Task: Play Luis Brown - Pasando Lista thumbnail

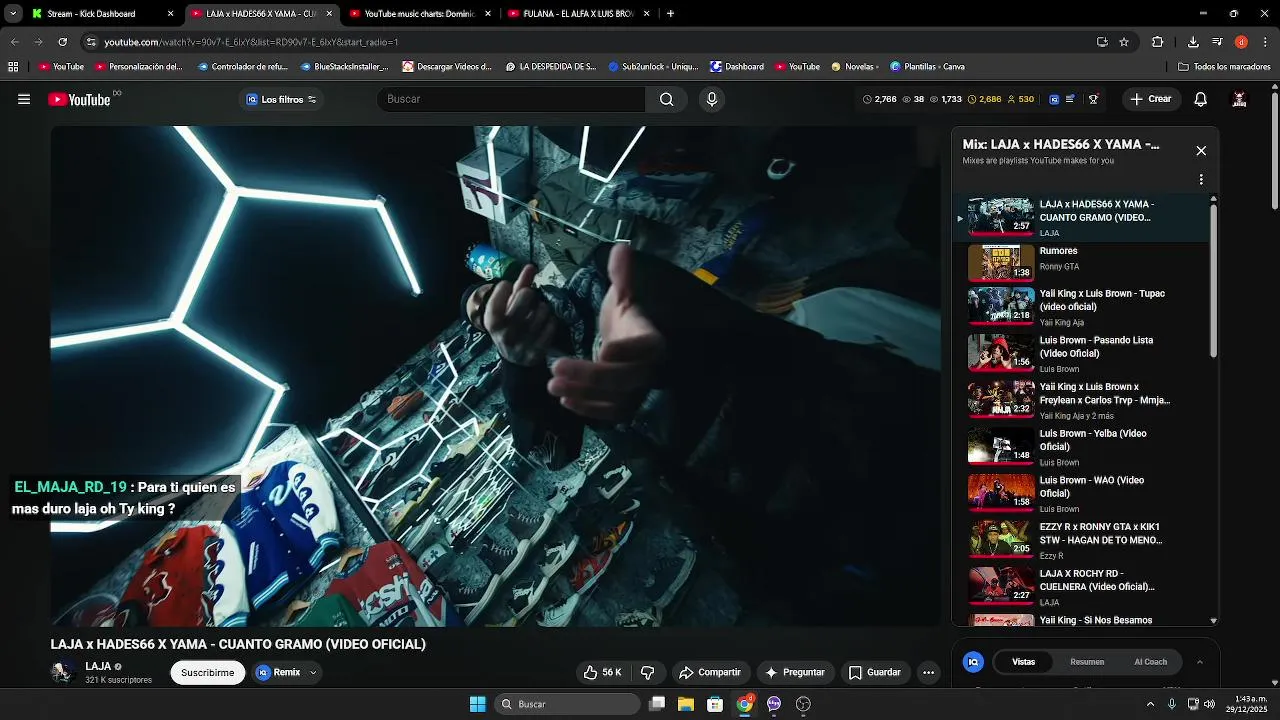Action: pyautogui.click(x=1001, y=352)
